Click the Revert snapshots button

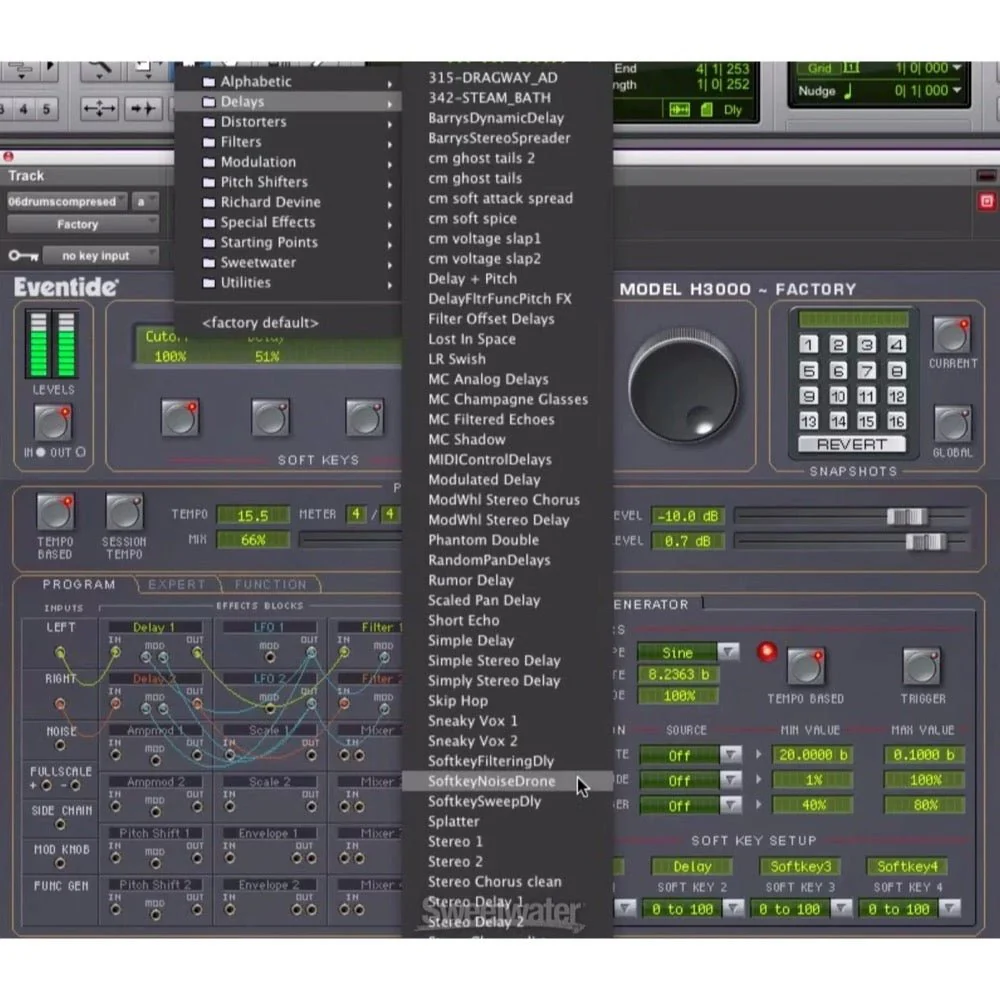coord(851,444)
